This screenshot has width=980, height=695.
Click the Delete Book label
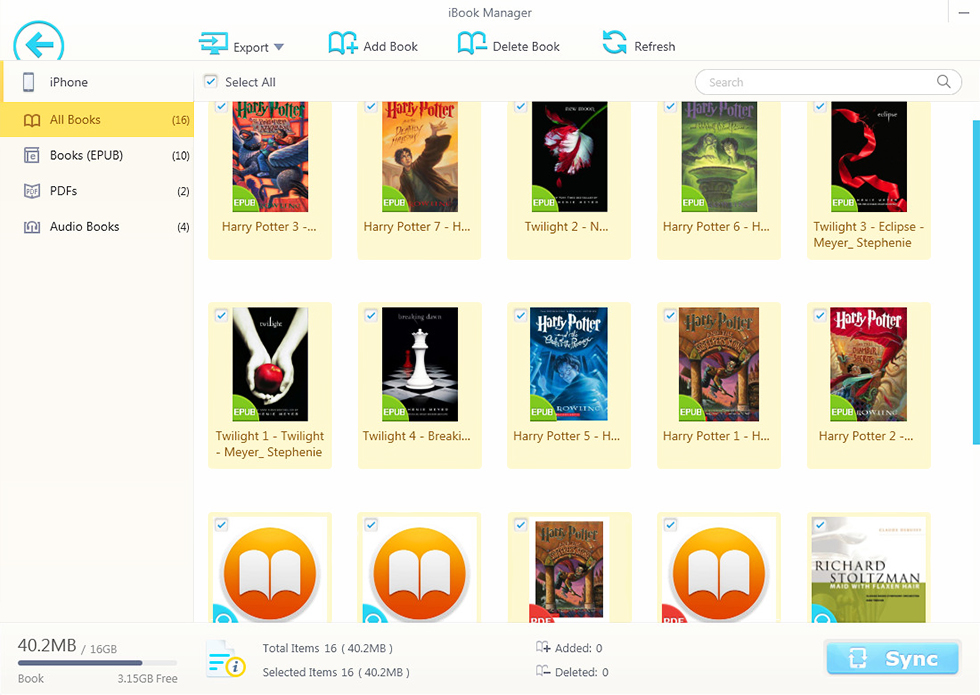526,47
